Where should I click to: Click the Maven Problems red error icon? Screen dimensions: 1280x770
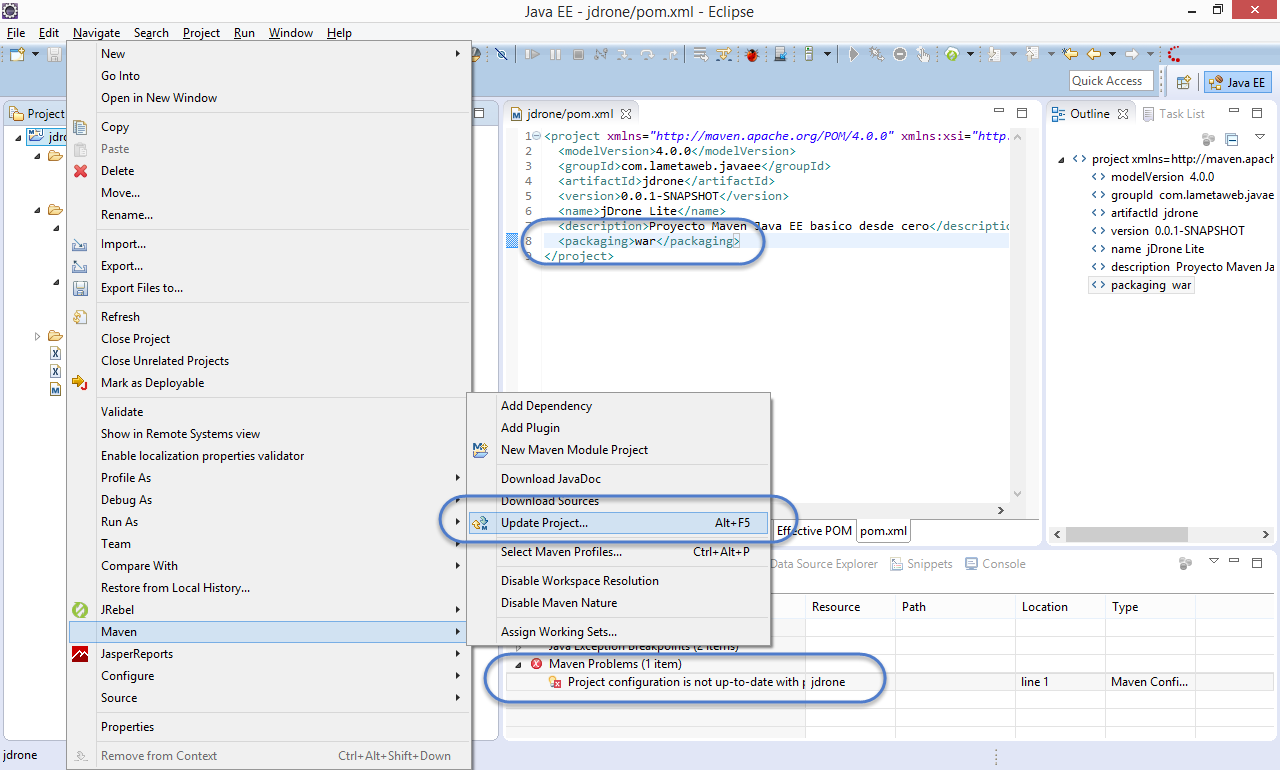[x=537, y=664]
